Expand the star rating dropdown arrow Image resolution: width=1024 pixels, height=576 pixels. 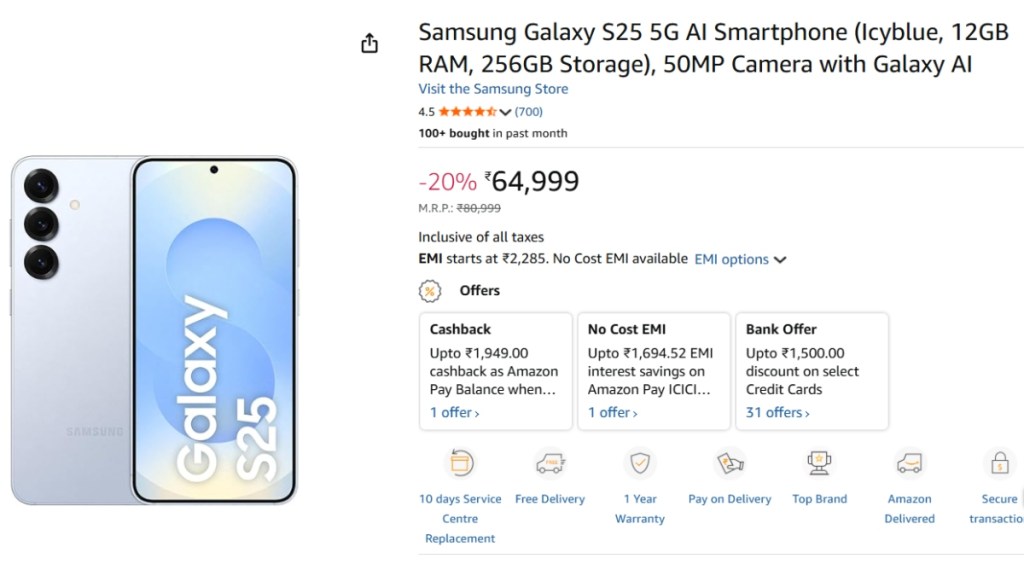click(x=505, y=112)
